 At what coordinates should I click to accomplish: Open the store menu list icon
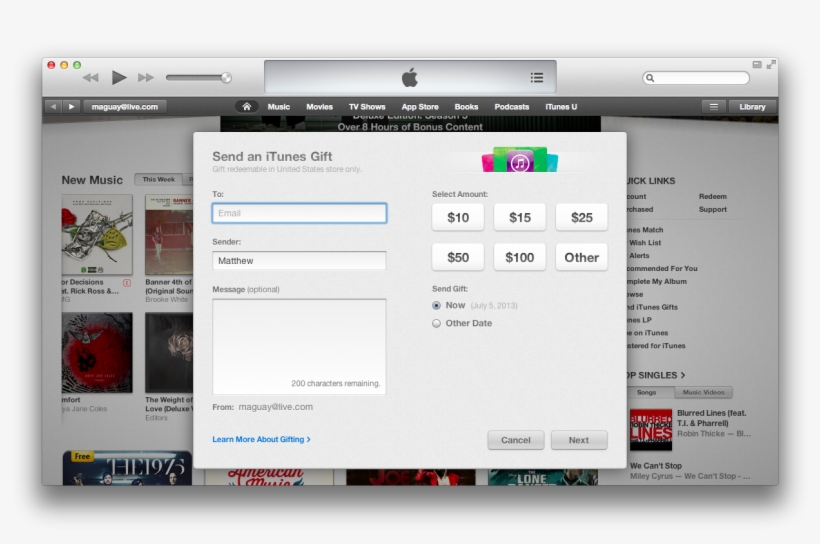point(714,107)
